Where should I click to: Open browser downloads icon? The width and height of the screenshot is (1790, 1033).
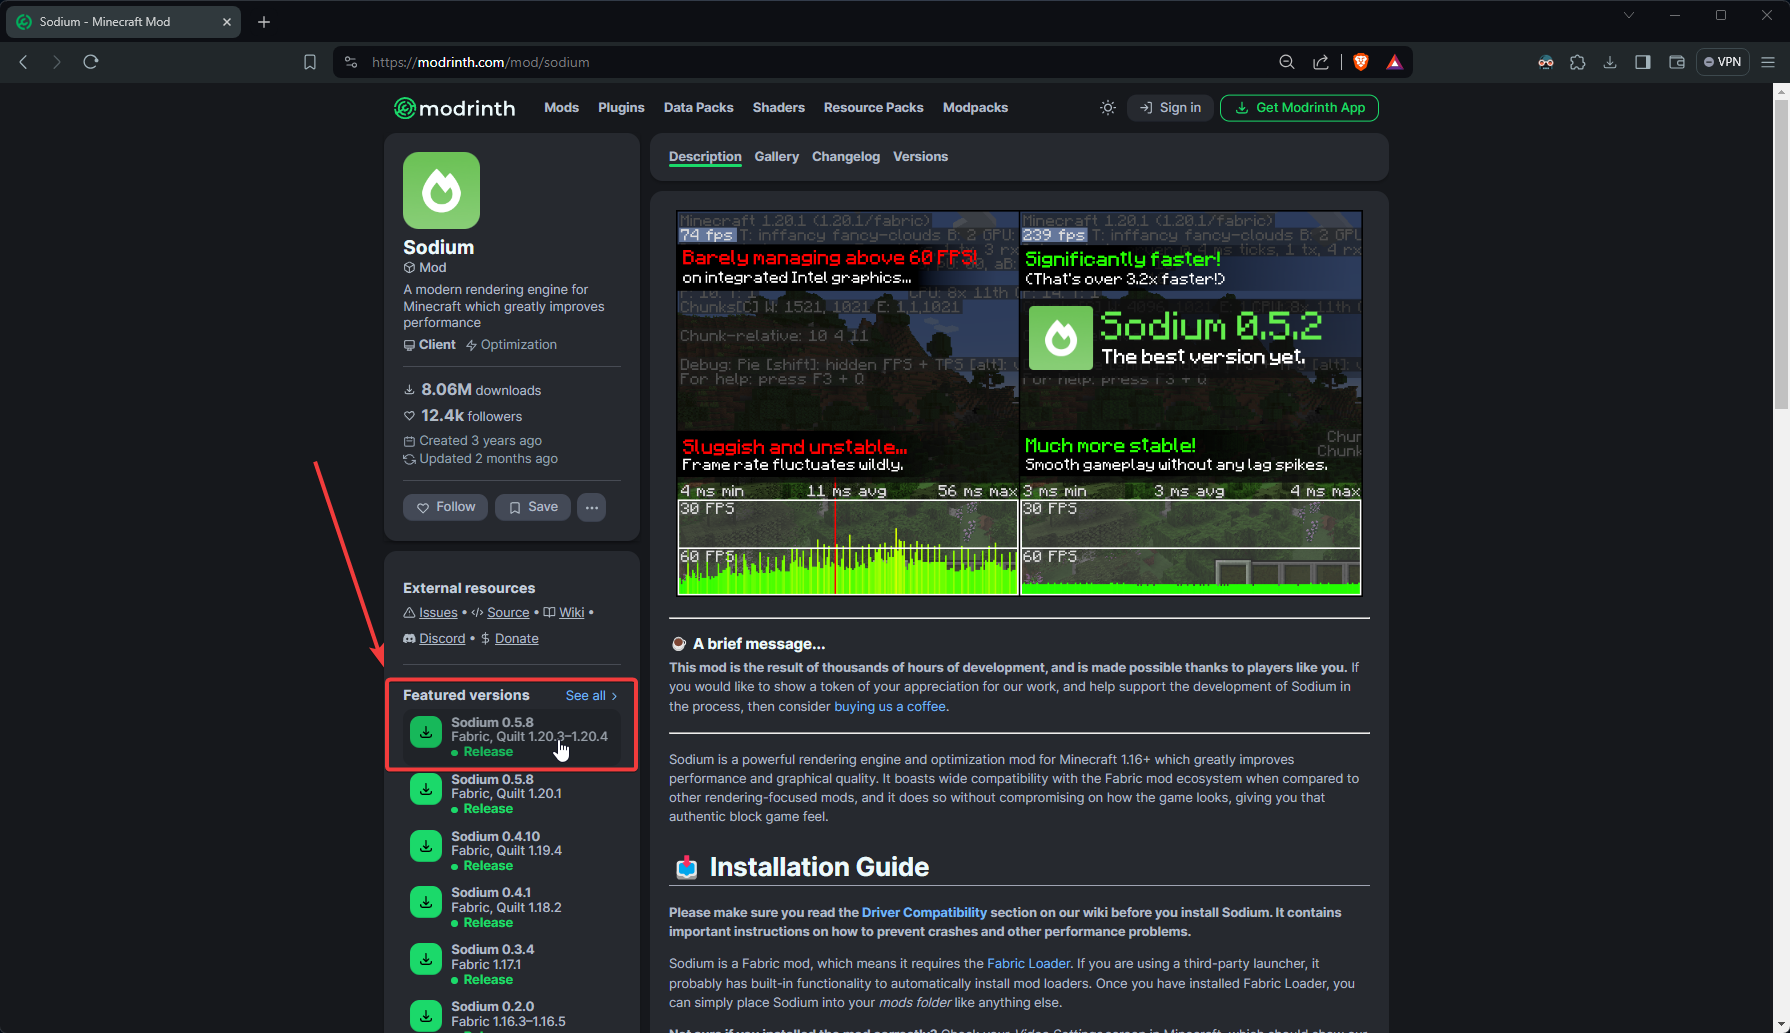click(x=1610, y=62)
